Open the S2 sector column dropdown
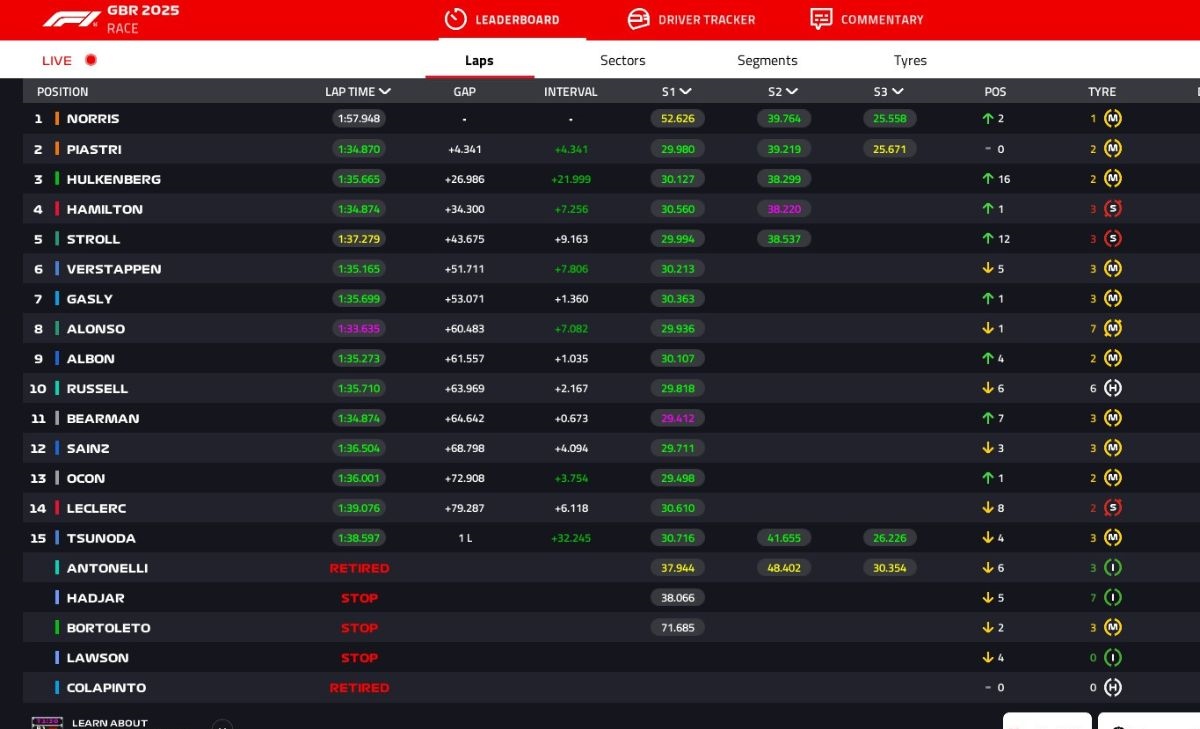The image size is (1200, 729). click(792, 92)
